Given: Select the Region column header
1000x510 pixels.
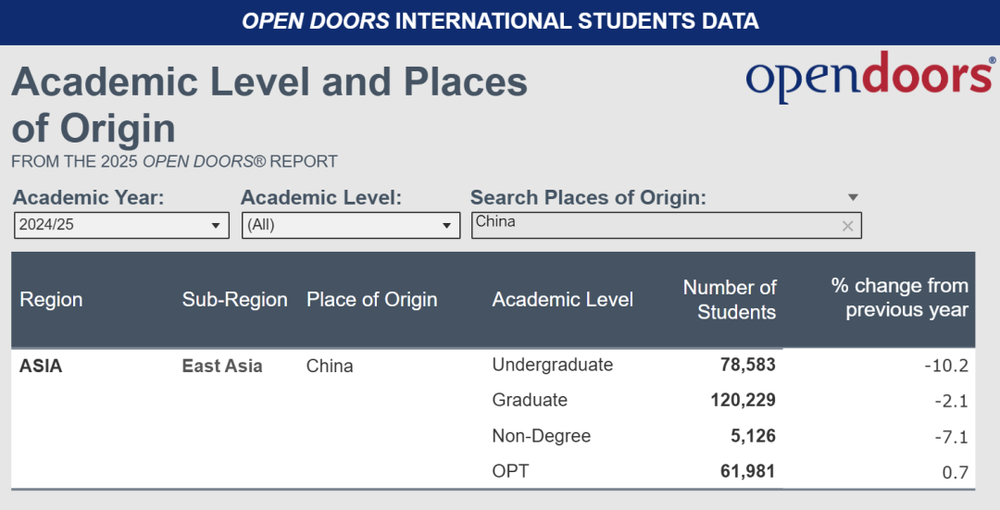Looking at the screenshot, I should coord(52,300).
